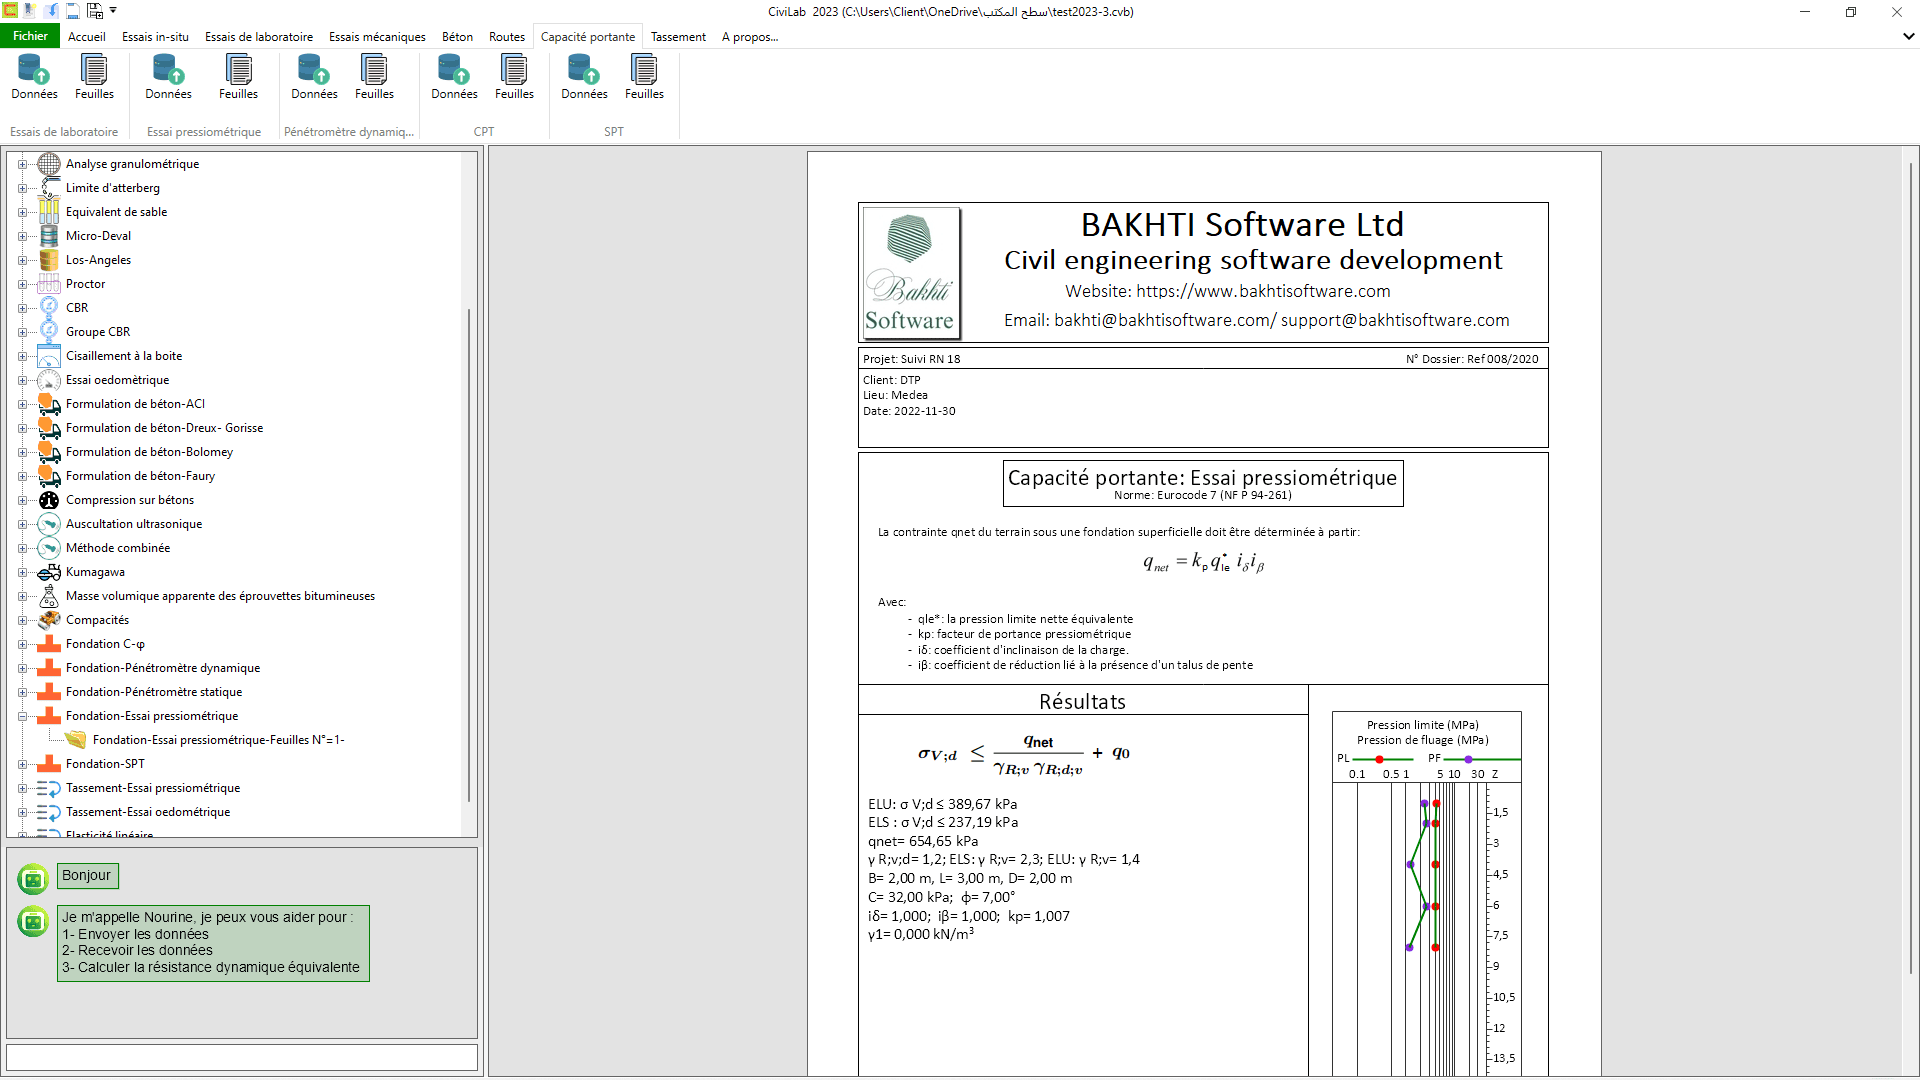Collapse the ribbon with the chevron arrow
Screen dimensions: 1920x1080
click(1908, 36)
